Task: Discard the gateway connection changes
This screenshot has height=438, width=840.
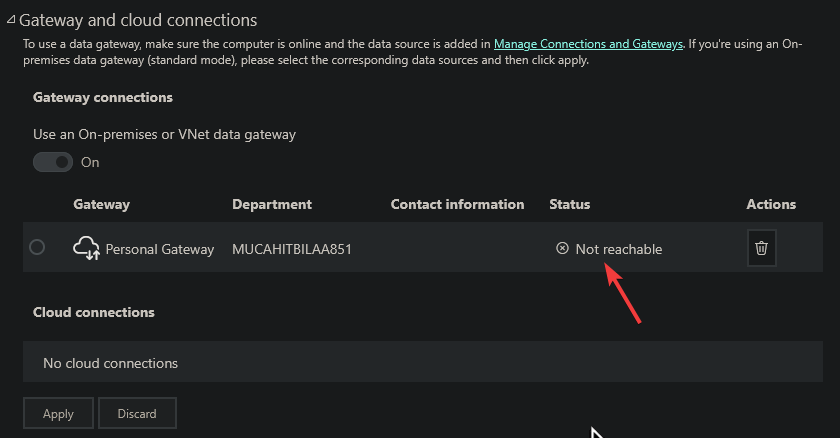Action: click(137, 413)
